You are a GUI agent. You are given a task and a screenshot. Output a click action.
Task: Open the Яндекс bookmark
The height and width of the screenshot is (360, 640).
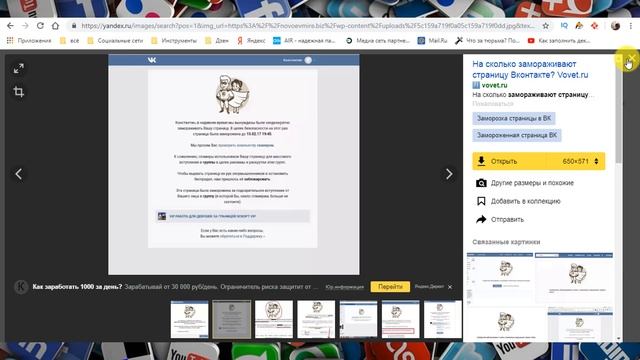tap(251, 40)
